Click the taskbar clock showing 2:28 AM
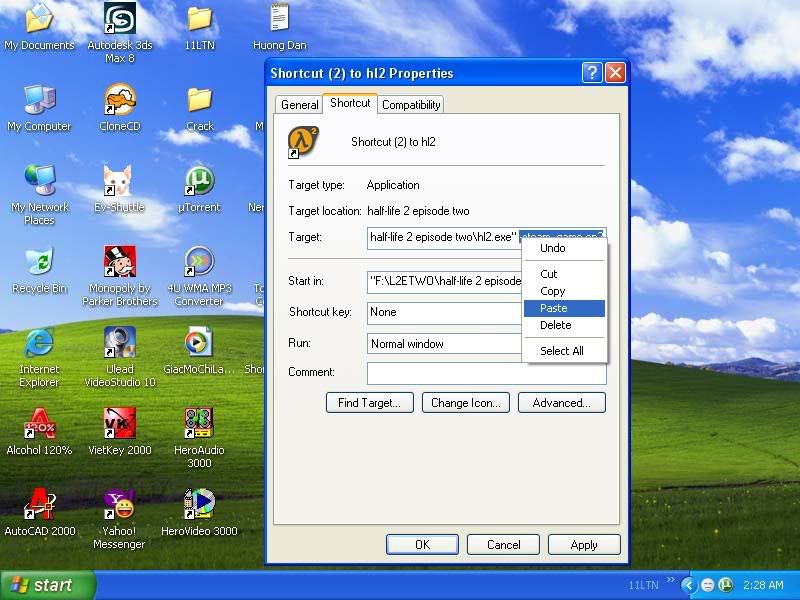The image size is (800, 600). (763, 585)
